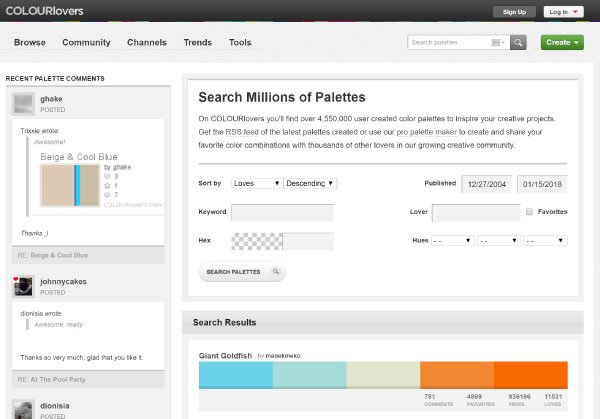
Task: Click the light blue Giant Goldfish swatch
Action: (236, 375)
